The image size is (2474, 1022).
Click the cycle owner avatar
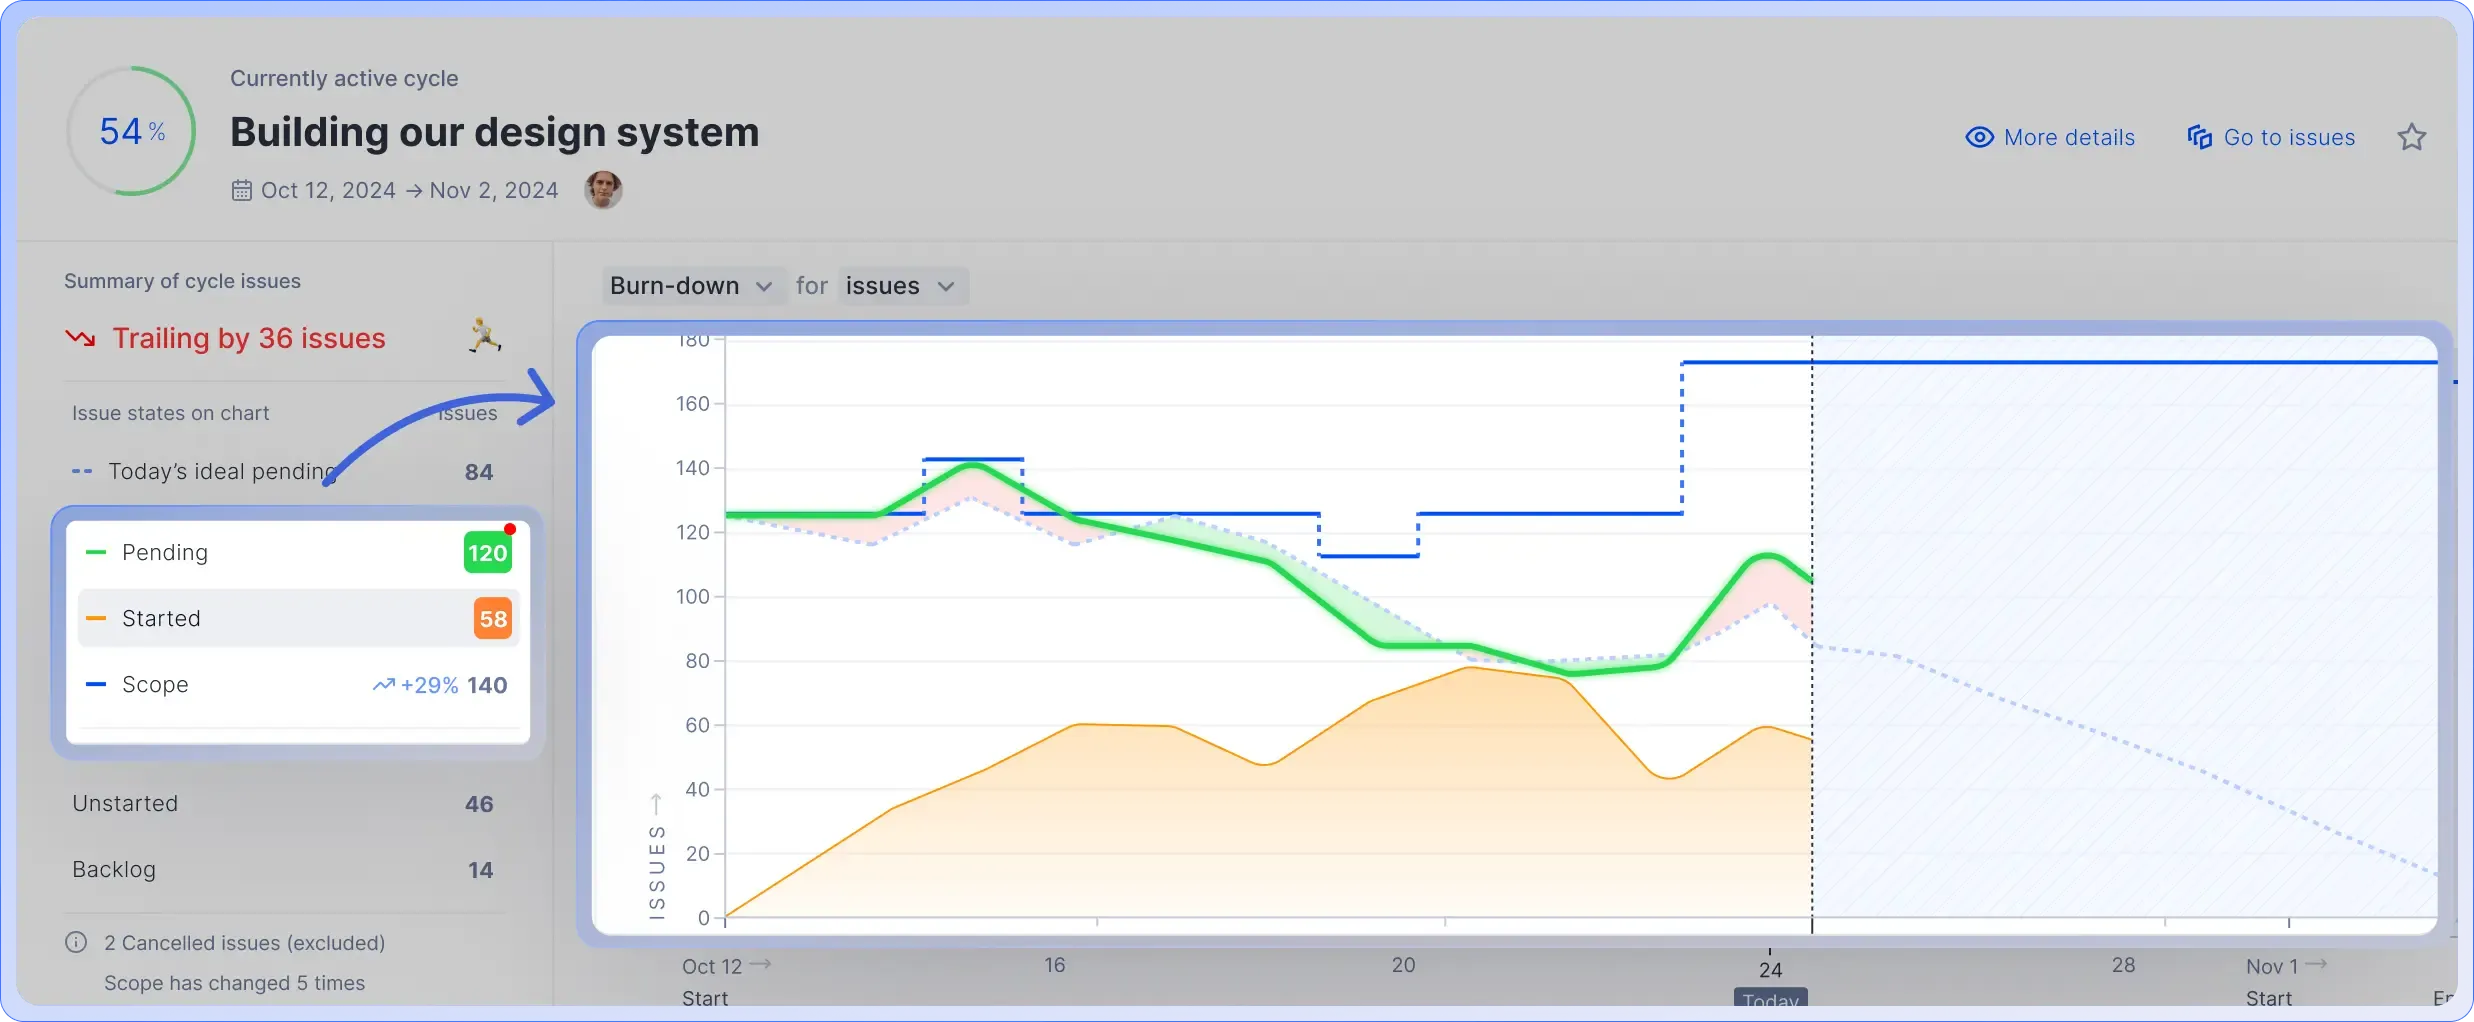(x=603, y=189)
